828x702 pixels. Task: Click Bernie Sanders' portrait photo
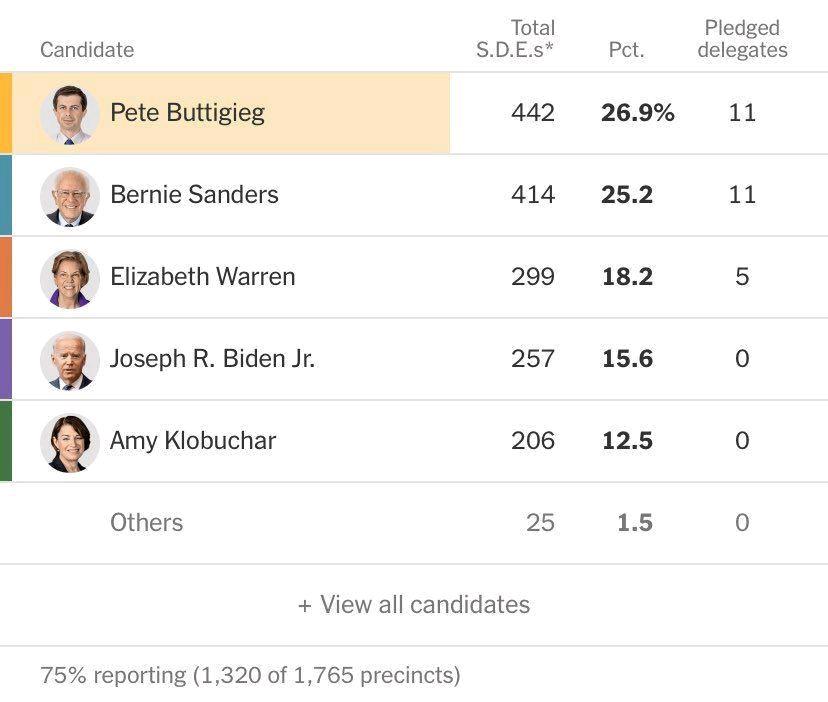click(70, 196)
